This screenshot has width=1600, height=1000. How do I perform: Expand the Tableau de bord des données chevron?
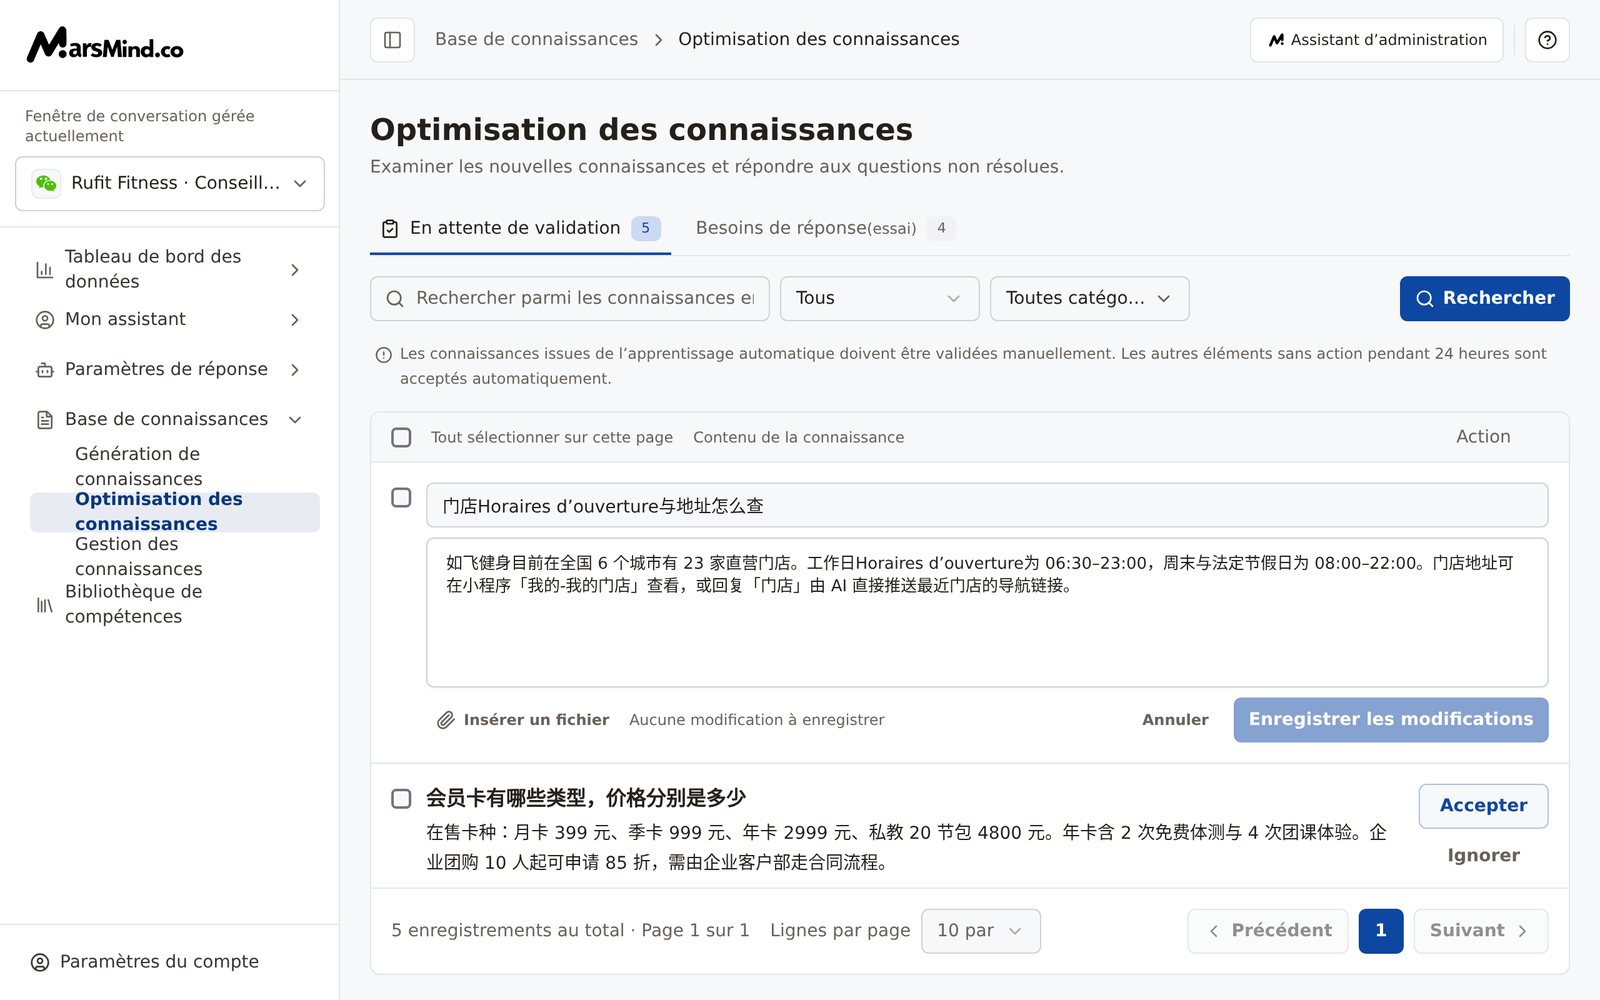point(295,270)
